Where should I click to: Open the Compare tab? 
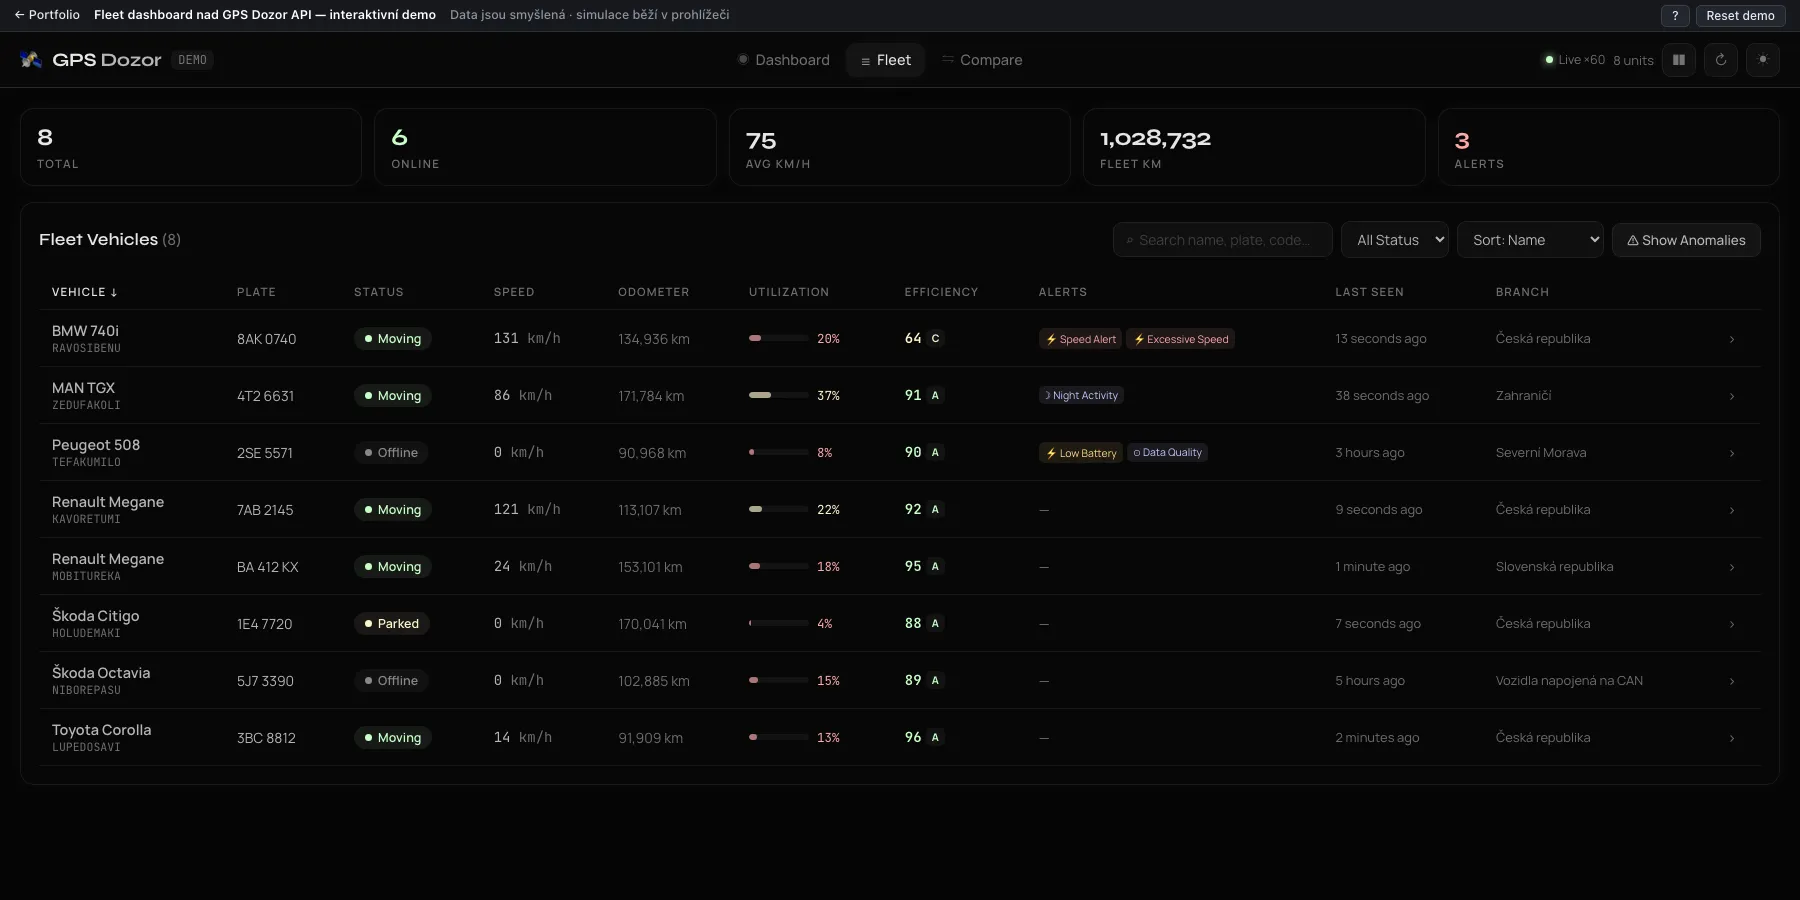(982, 60)
